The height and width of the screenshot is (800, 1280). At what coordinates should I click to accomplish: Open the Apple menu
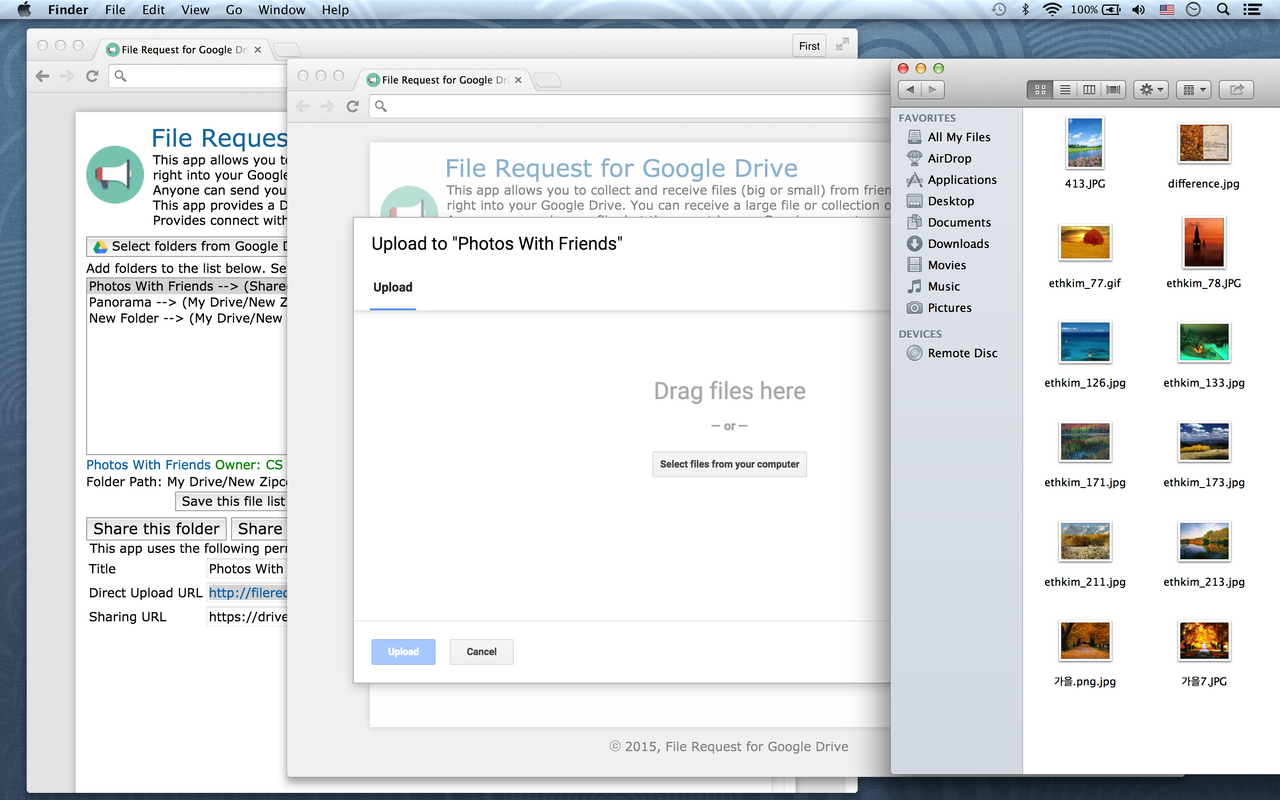(x=24, y=10)
